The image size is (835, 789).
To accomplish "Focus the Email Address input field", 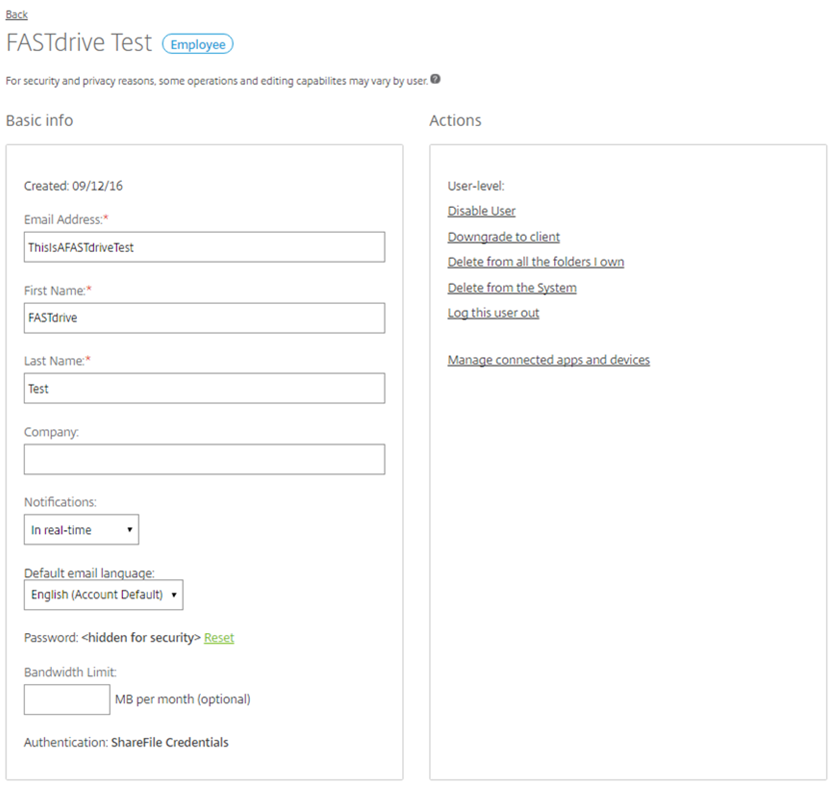I will (x=204, y=247).
